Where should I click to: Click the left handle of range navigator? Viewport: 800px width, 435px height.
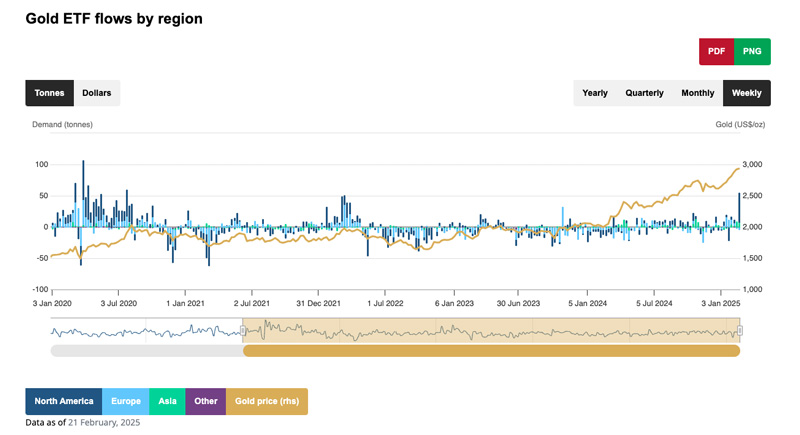point(243,331)
